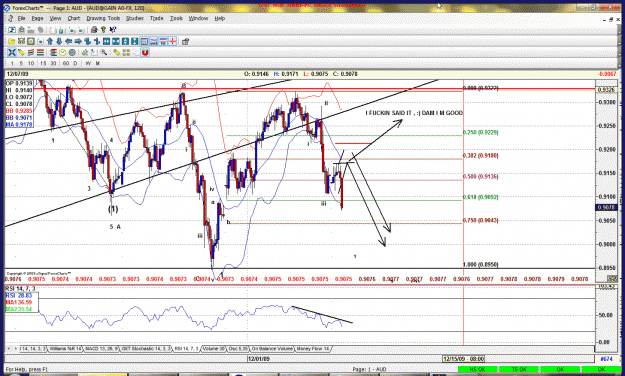Viewport: 625px width, 376px height.
Task: Set the 10 minute timeframe
Action: click(x=31, y=63)
